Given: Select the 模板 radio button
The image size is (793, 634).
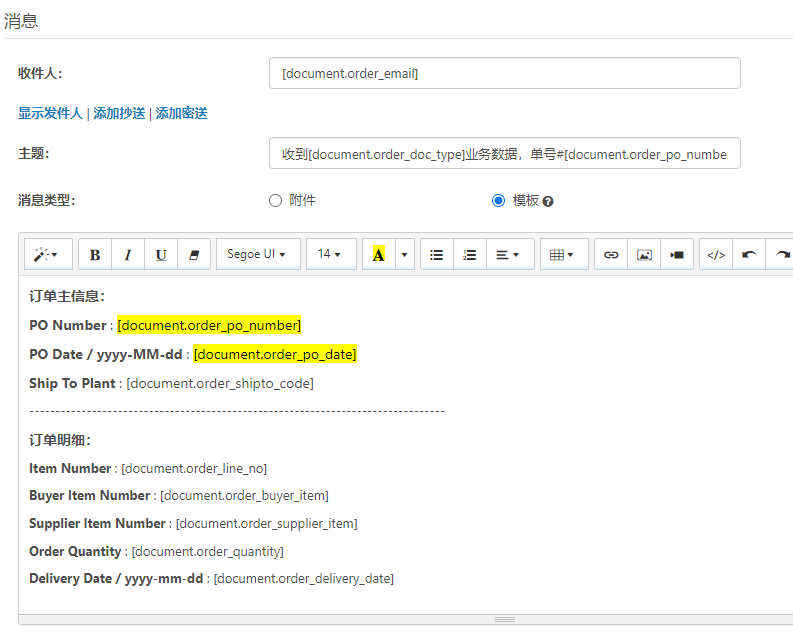Looking at the screenshot, I should [498, 201].
